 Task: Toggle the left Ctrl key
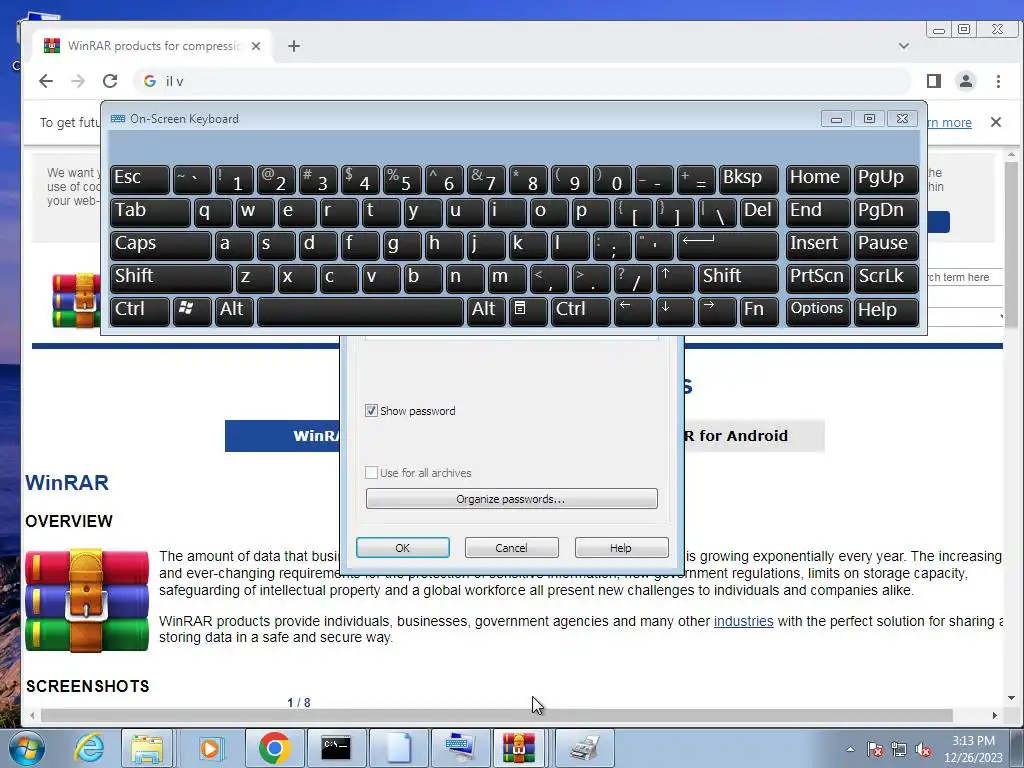coord(140,311)
